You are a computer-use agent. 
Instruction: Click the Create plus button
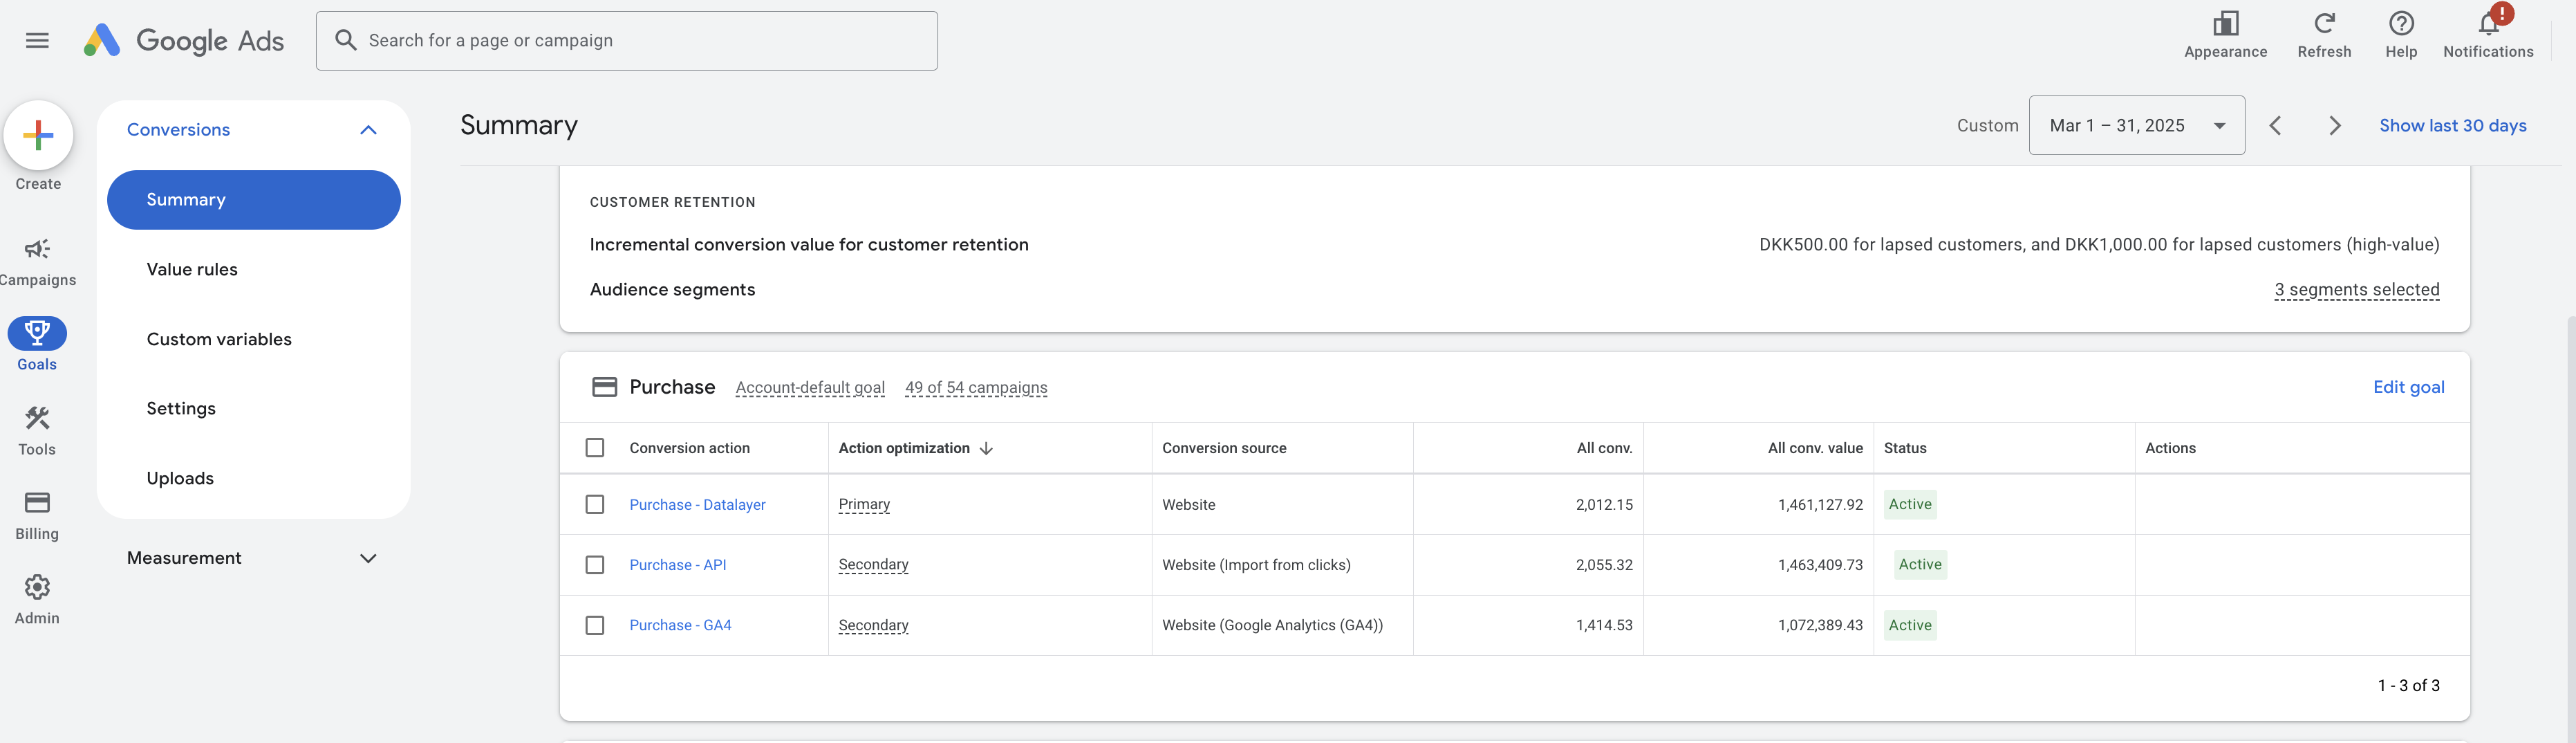(38, 136)
